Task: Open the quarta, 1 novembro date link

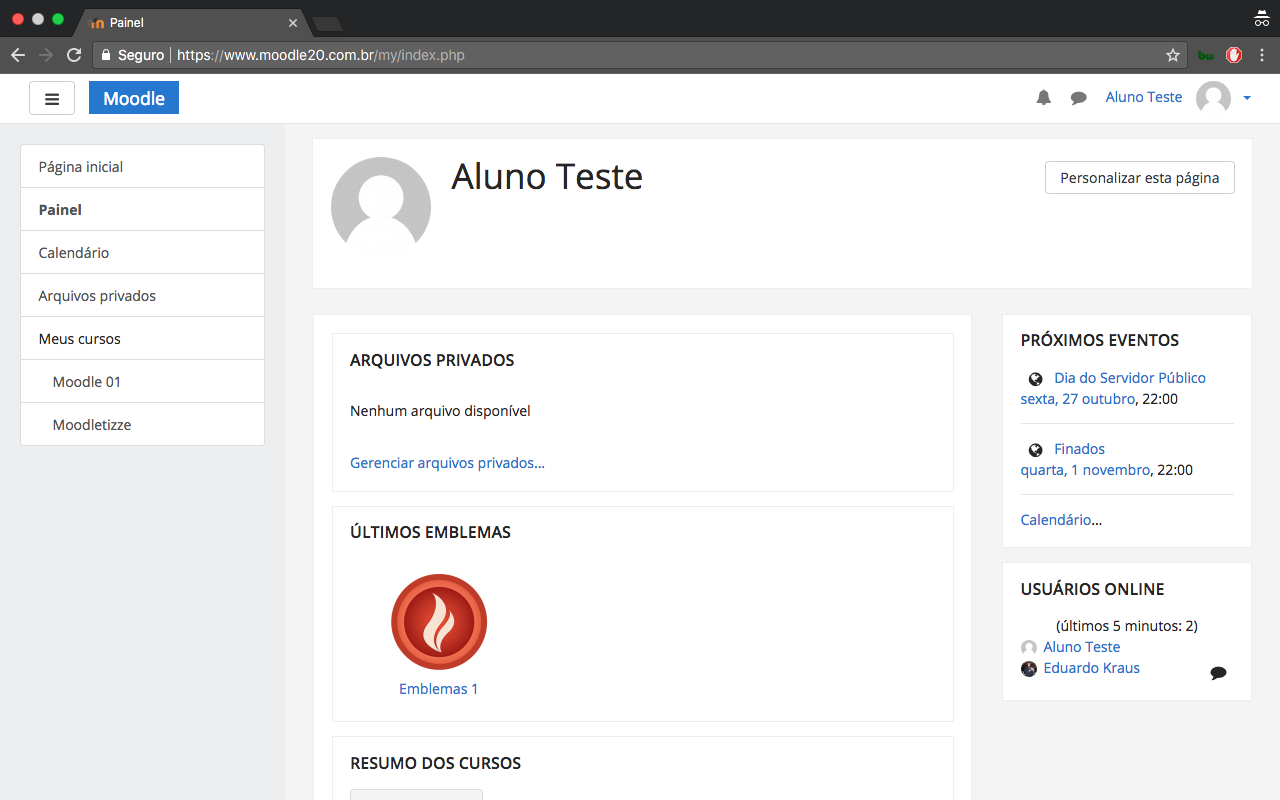Action: pyautogui.click(x=1085, y=470)
